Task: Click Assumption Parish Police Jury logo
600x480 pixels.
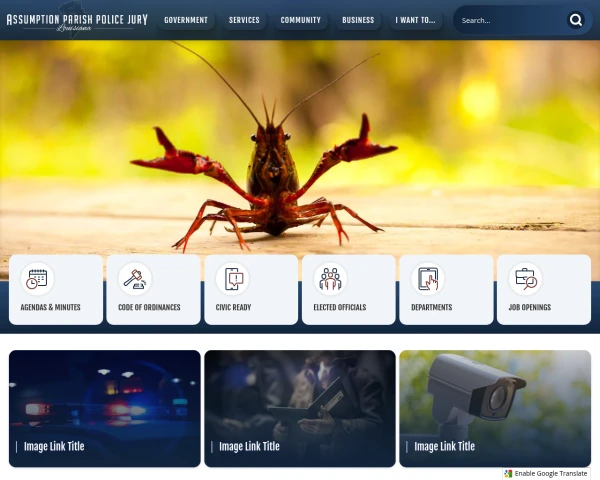Action: [x=77, y=20]
